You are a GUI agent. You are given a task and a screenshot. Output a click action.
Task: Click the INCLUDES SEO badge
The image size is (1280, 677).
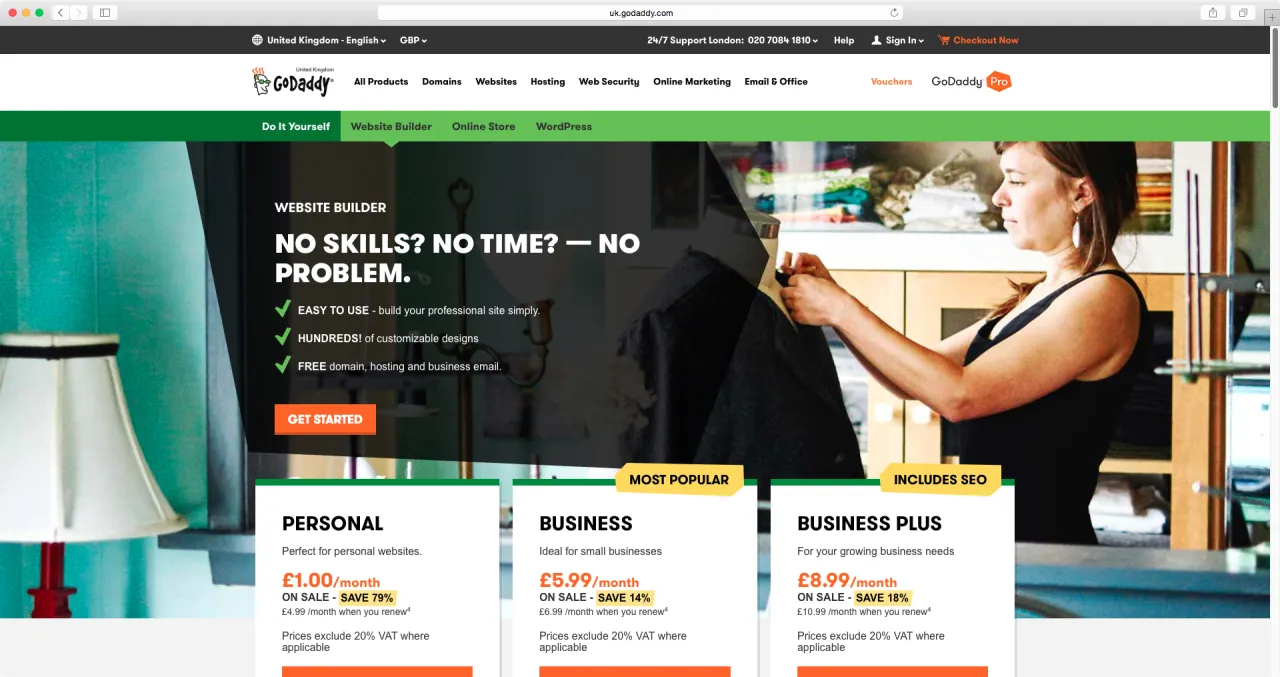click(940, 479)
